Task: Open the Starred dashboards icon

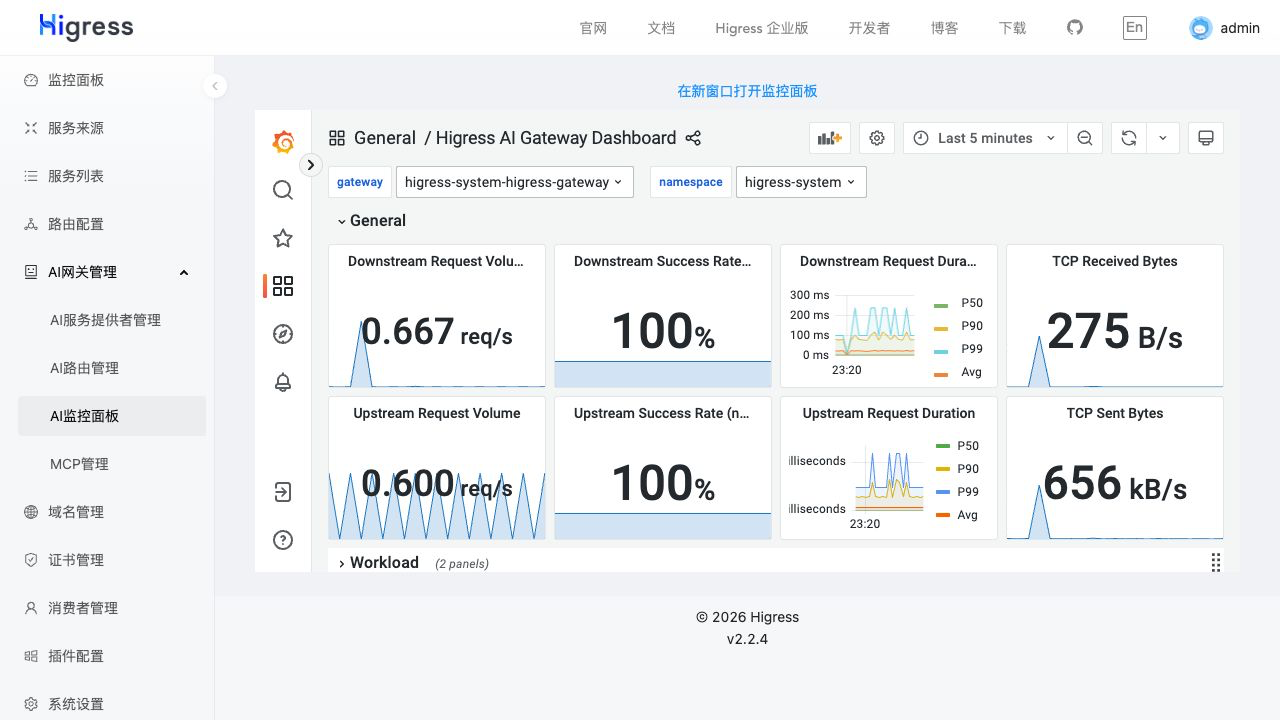Action: (283, 238)
